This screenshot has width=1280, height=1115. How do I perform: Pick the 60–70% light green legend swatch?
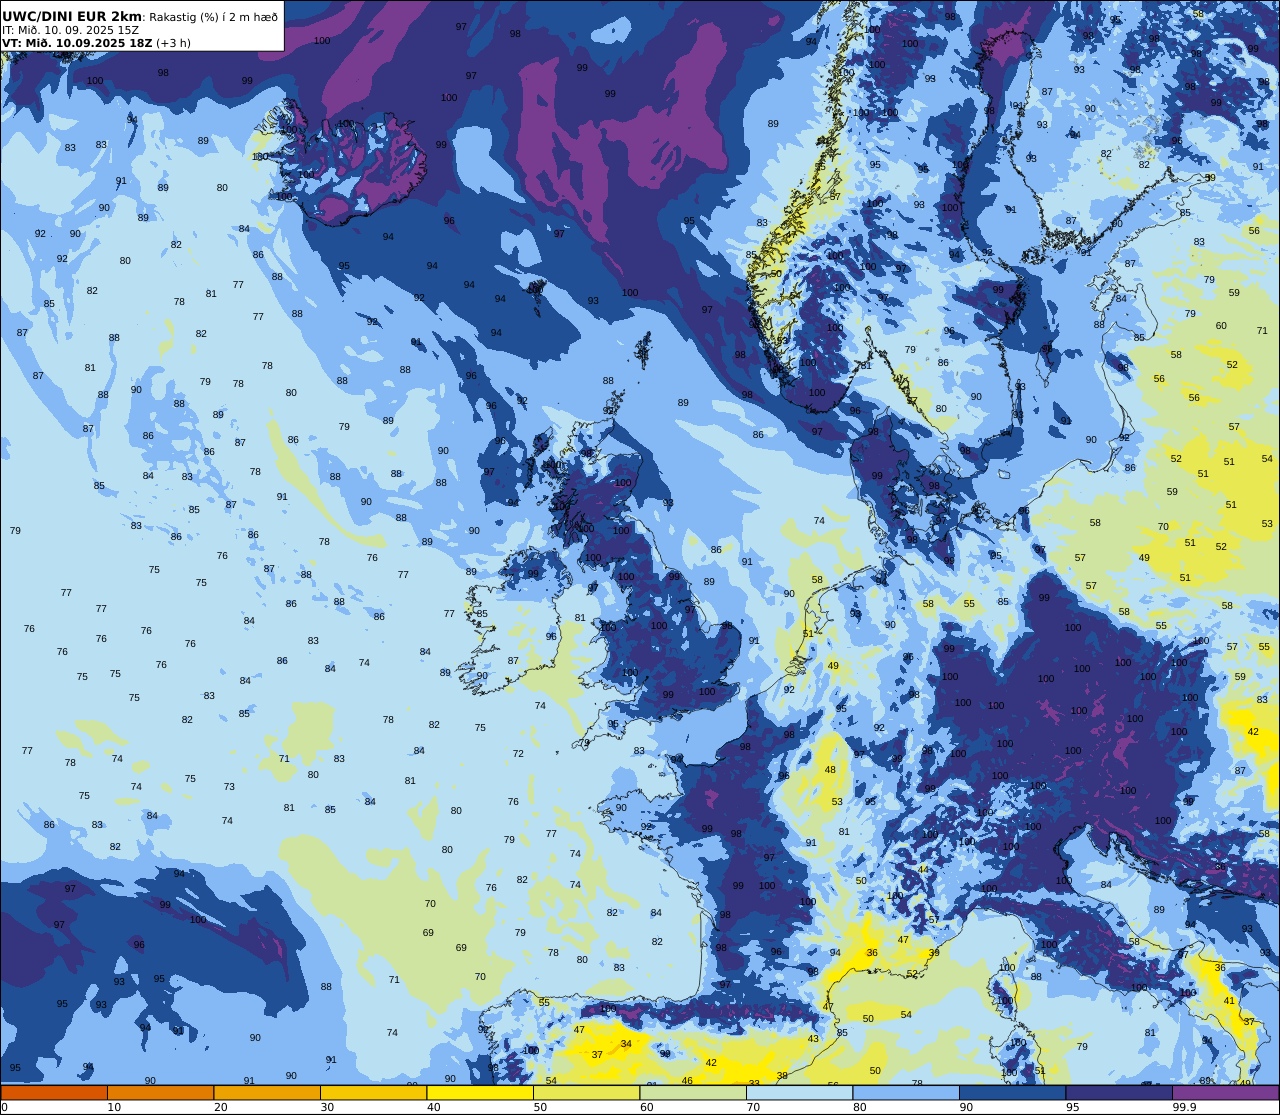click(693, 1093)
